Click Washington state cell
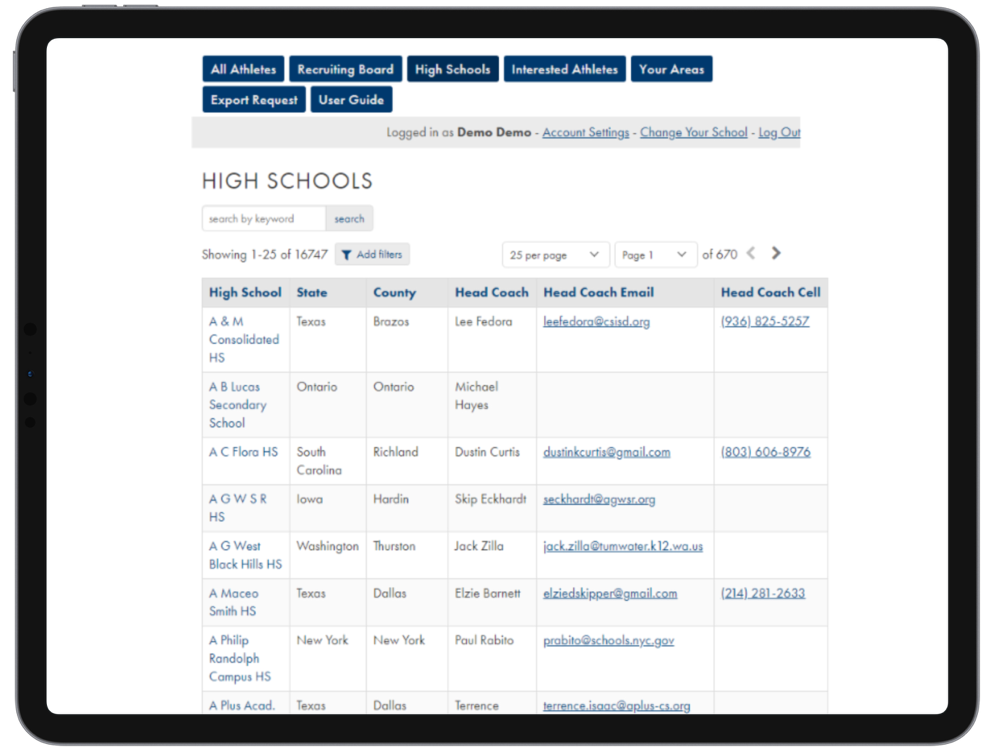Image resolution: width=1000 pixels, height=750 pixels. point(327,547)
